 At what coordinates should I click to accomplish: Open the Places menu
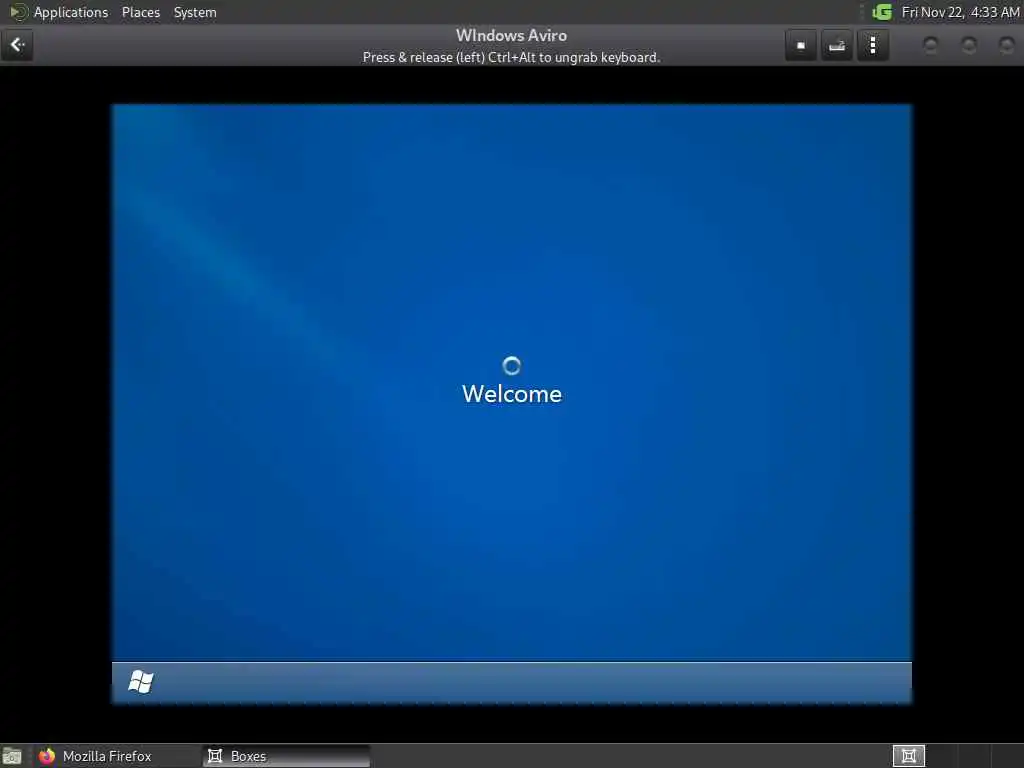pos(140,12)
